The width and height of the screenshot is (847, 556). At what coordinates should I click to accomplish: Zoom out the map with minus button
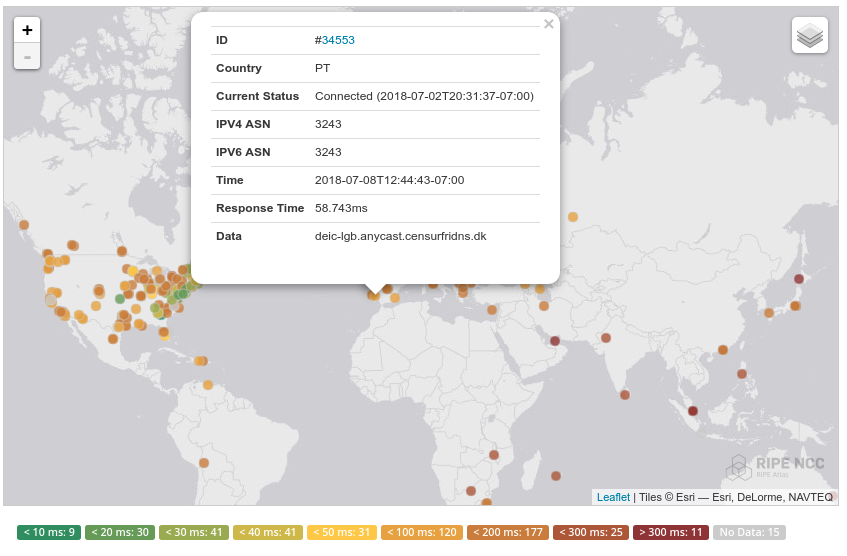tap(27, 57)
